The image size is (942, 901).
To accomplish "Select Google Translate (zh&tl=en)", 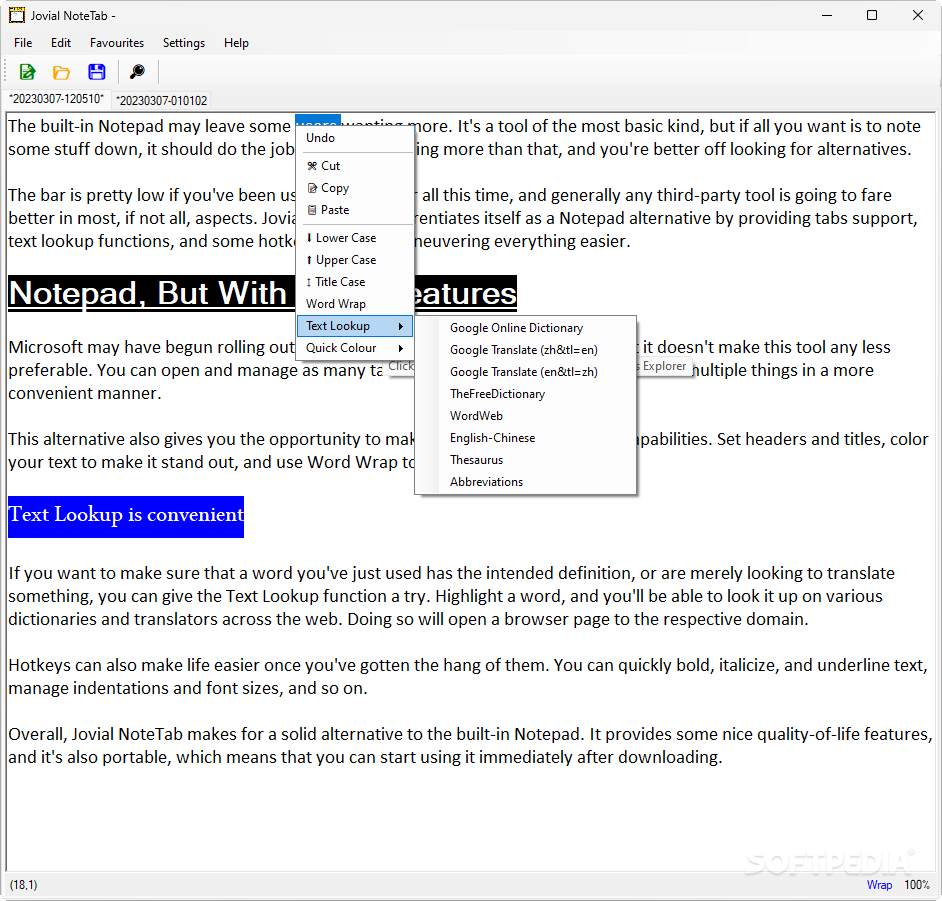I will (525, 350).
